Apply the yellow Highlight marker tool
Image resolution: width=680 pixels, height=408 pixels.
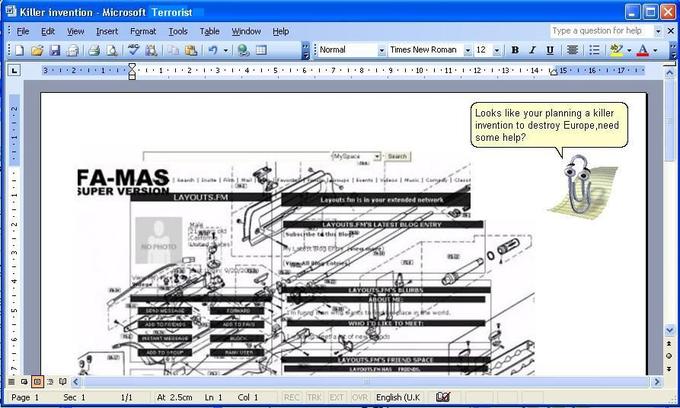coord(616,50)
